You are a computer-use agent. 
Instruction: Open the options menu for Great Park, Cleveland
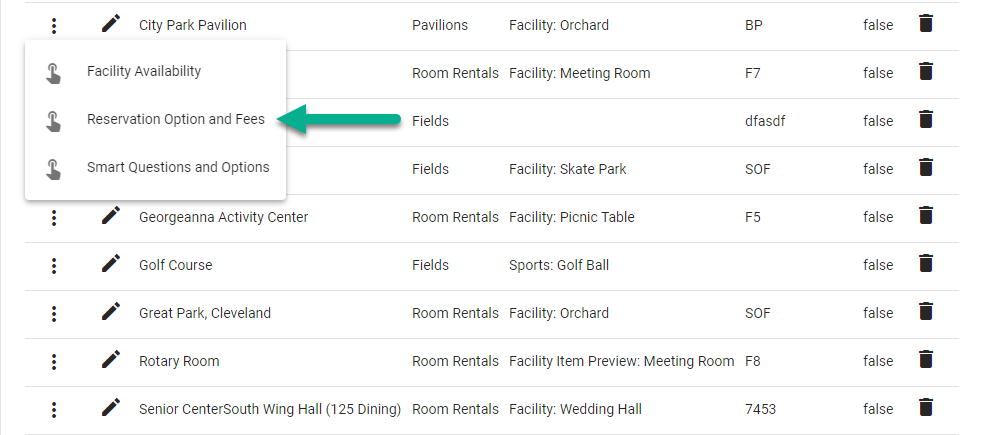[54, 313]
